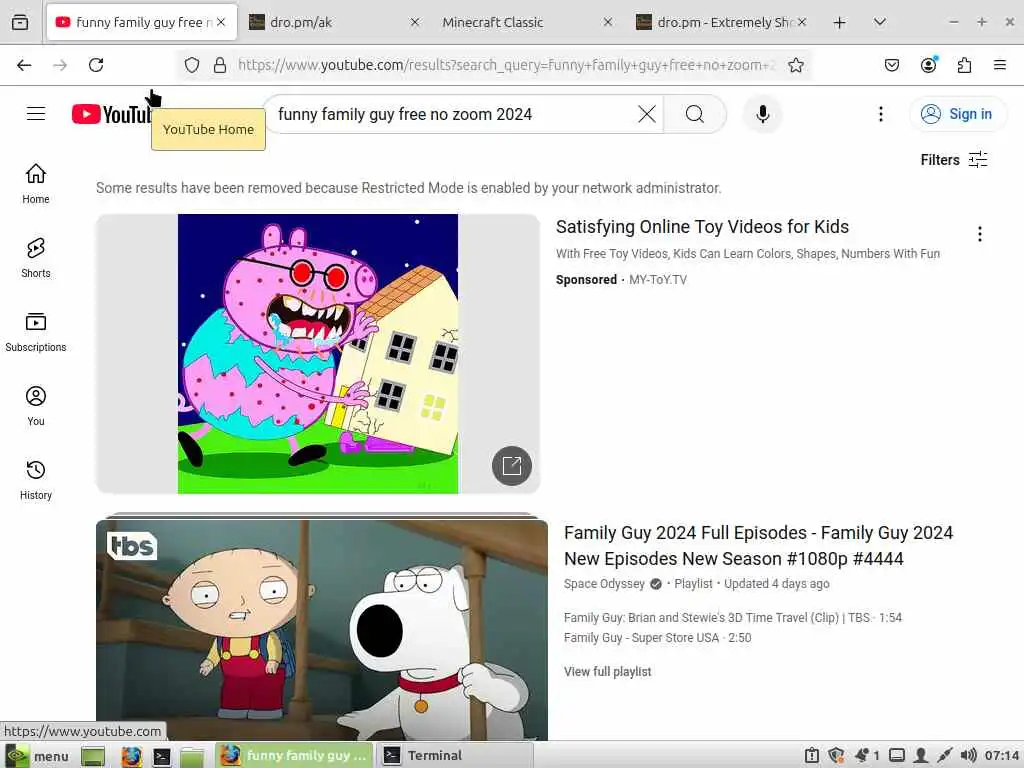Select funny family guy window in taskbar

294,756
